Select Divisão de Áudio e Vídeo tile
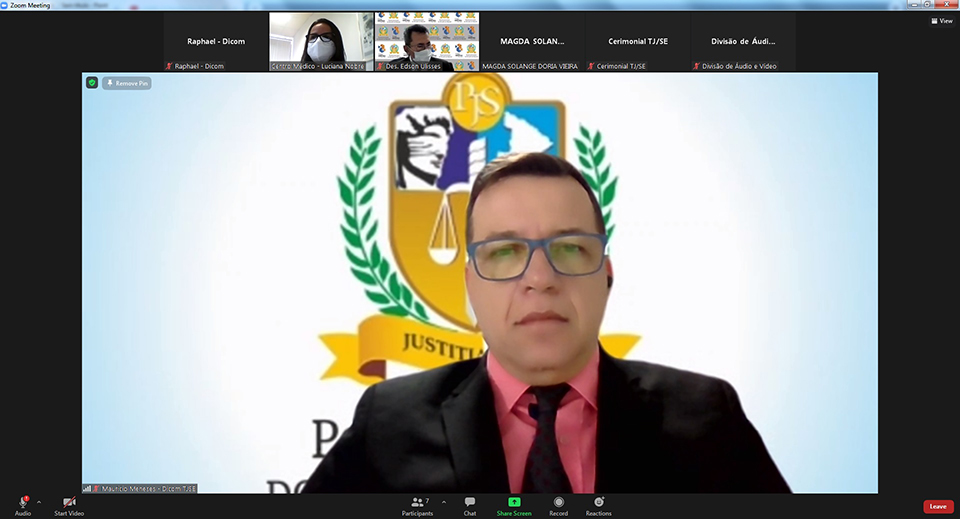 [743, 42]
